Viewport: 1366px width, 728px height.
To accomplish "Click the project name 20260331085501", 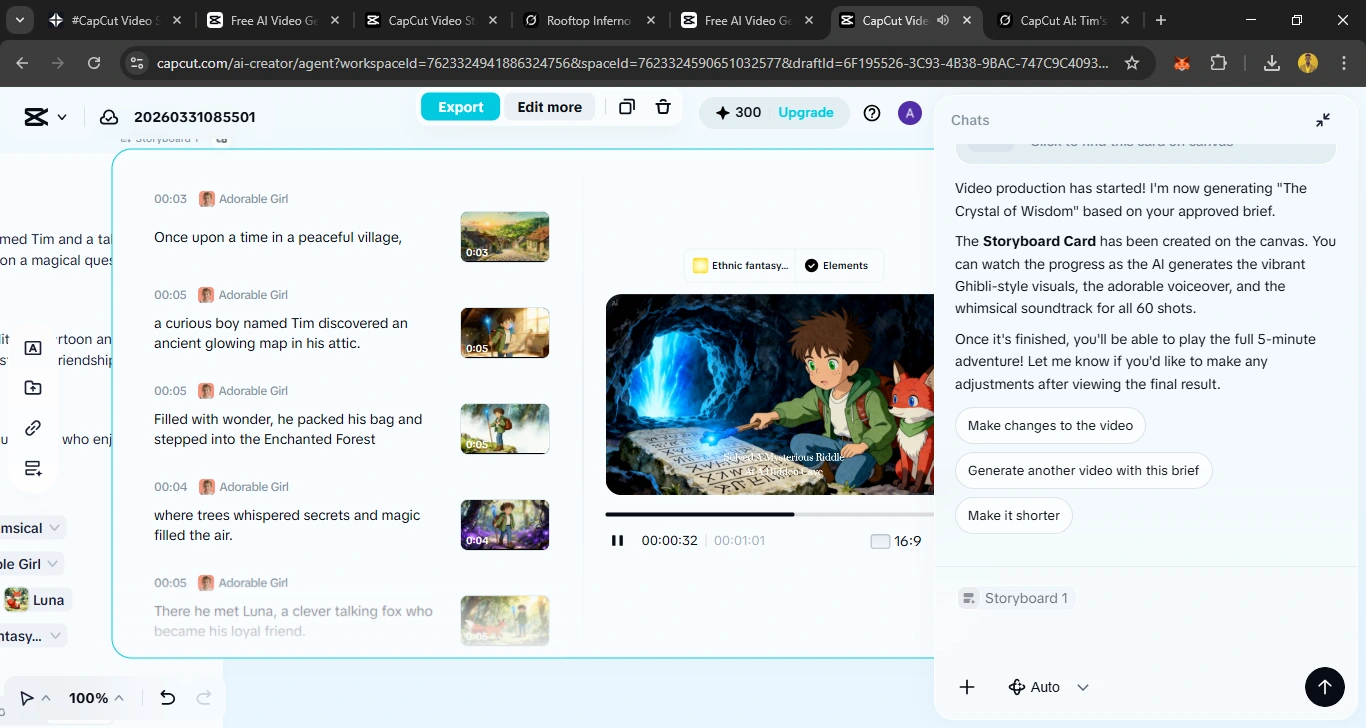I will coord(195,117).
